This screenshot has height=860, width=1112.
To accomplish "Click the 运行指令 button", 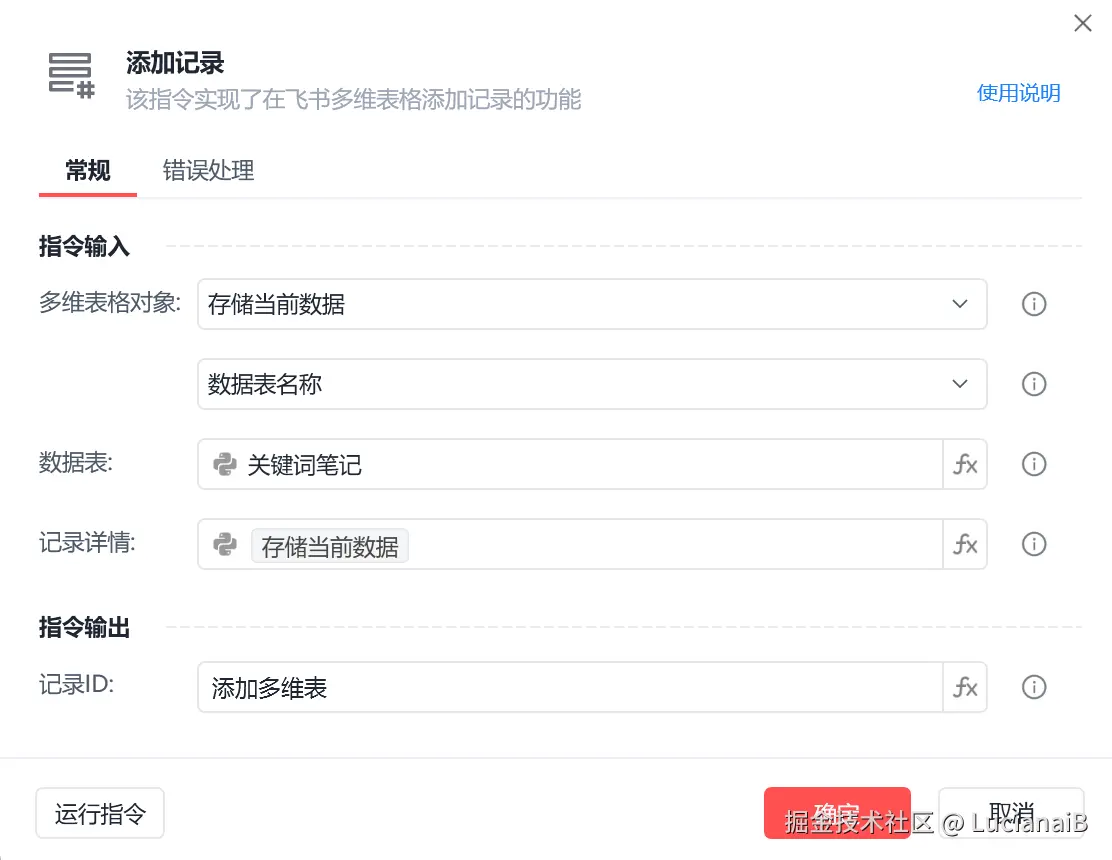I will tap(100, 813).
